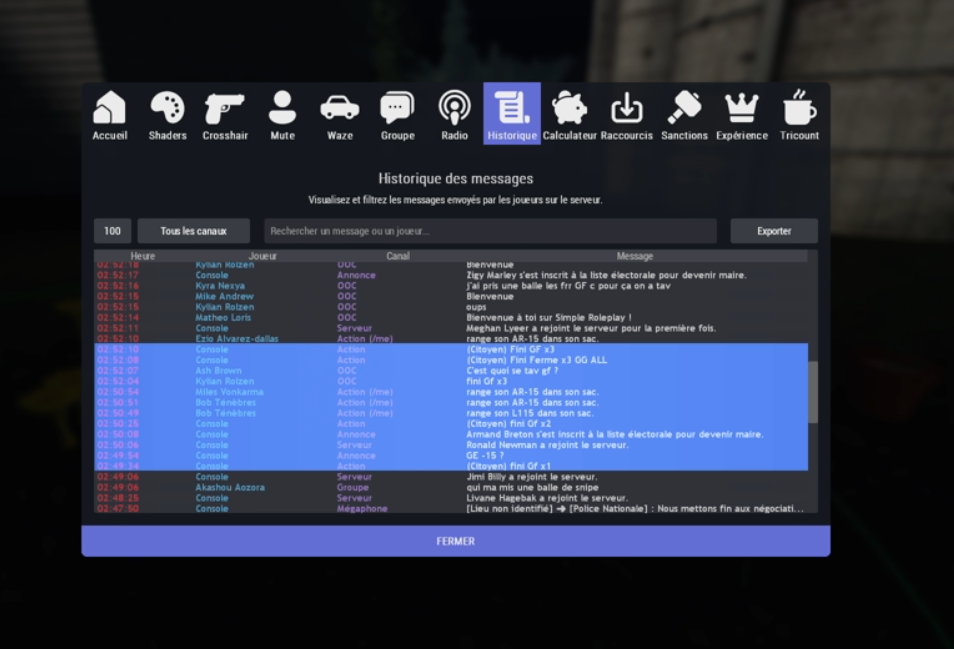954x649 pixels.
Task: Select player name Akashou Aozora
Action: click(230, 487)
